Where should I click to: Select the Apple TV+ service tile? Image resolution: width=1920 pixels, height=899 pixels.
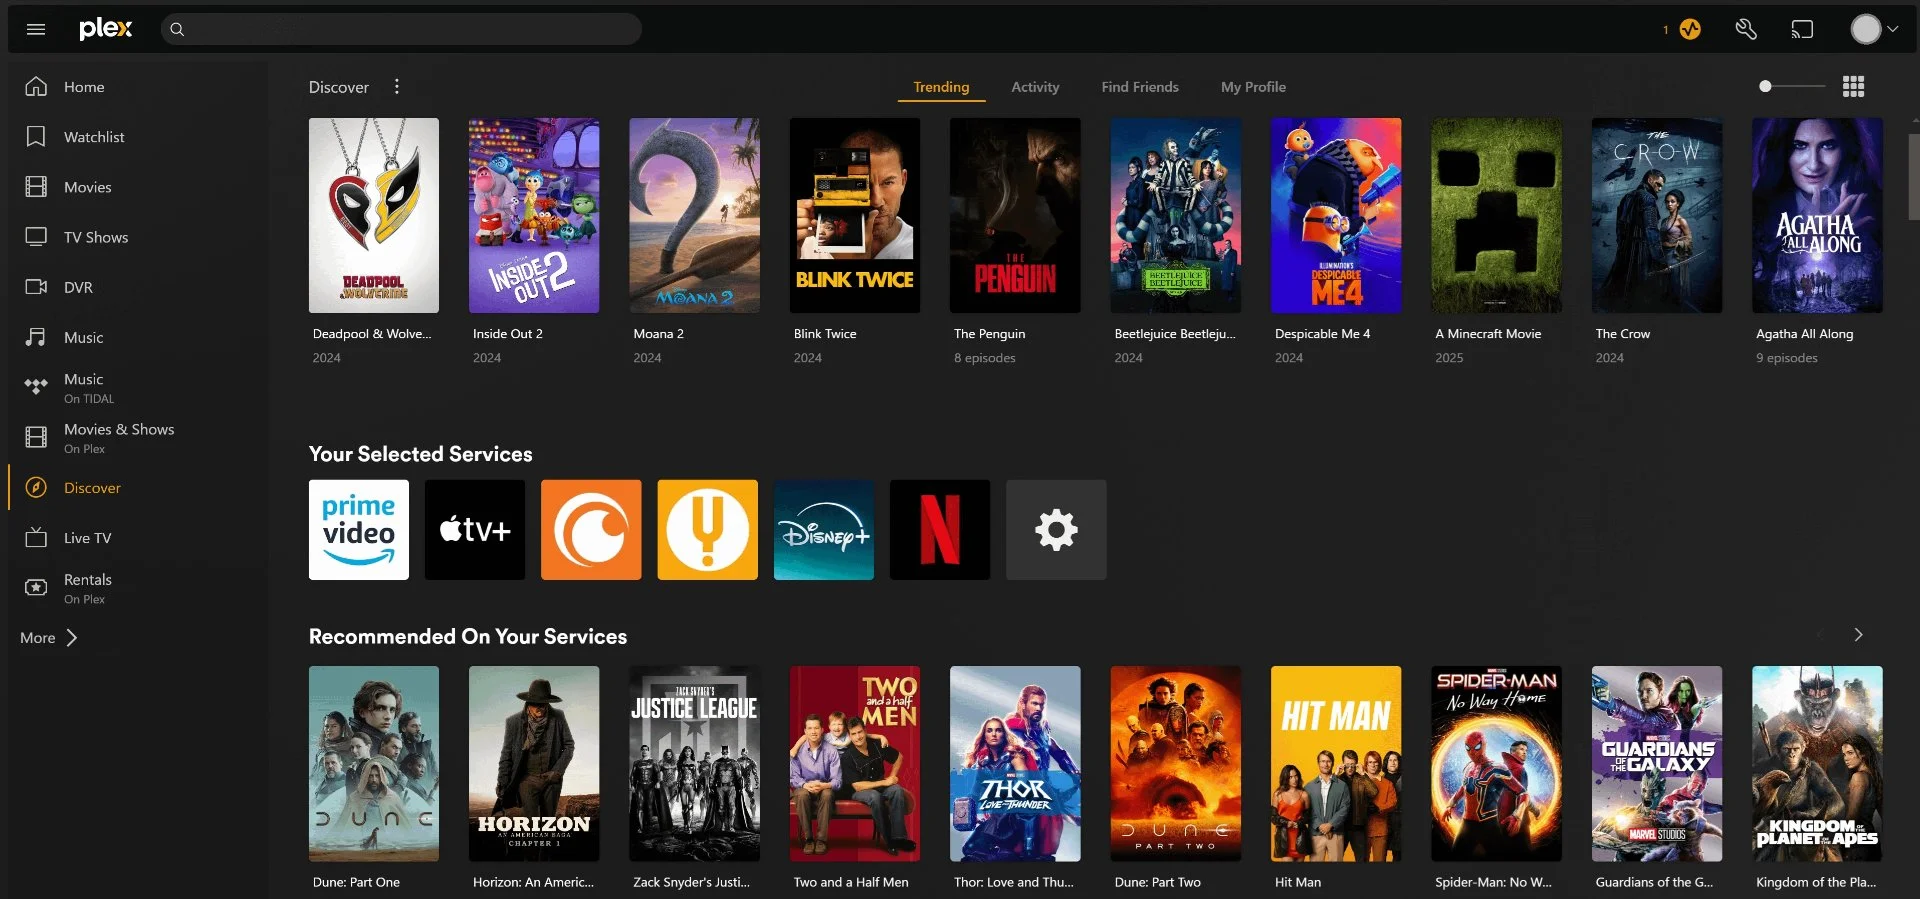[475, 530]
